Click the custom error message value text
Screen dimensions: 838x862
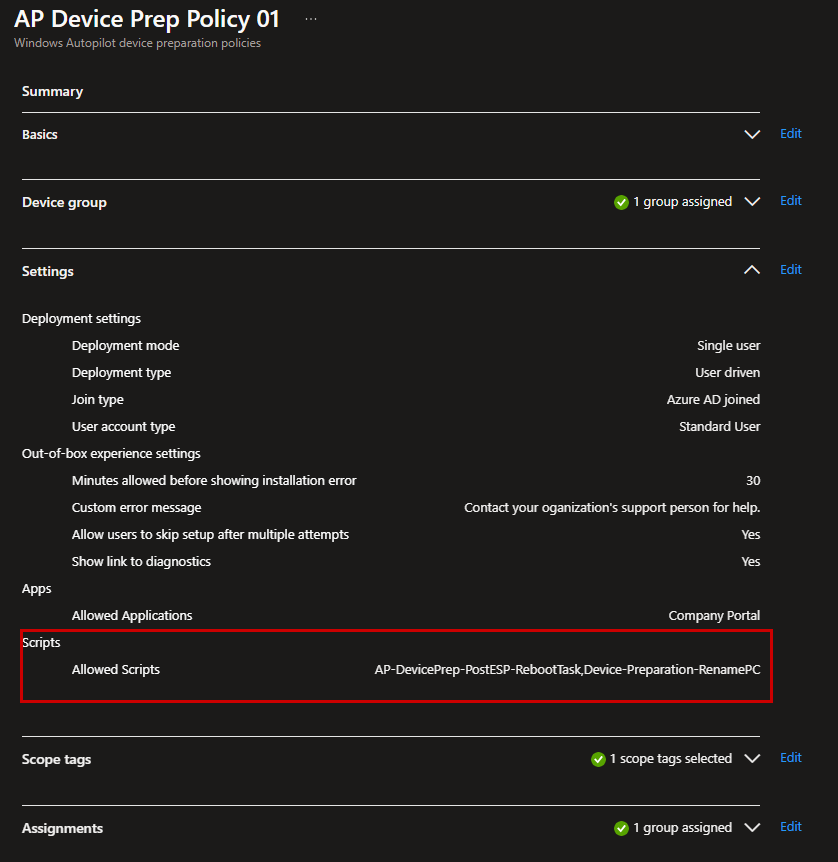pyautogui.click(x=612, y=507)
